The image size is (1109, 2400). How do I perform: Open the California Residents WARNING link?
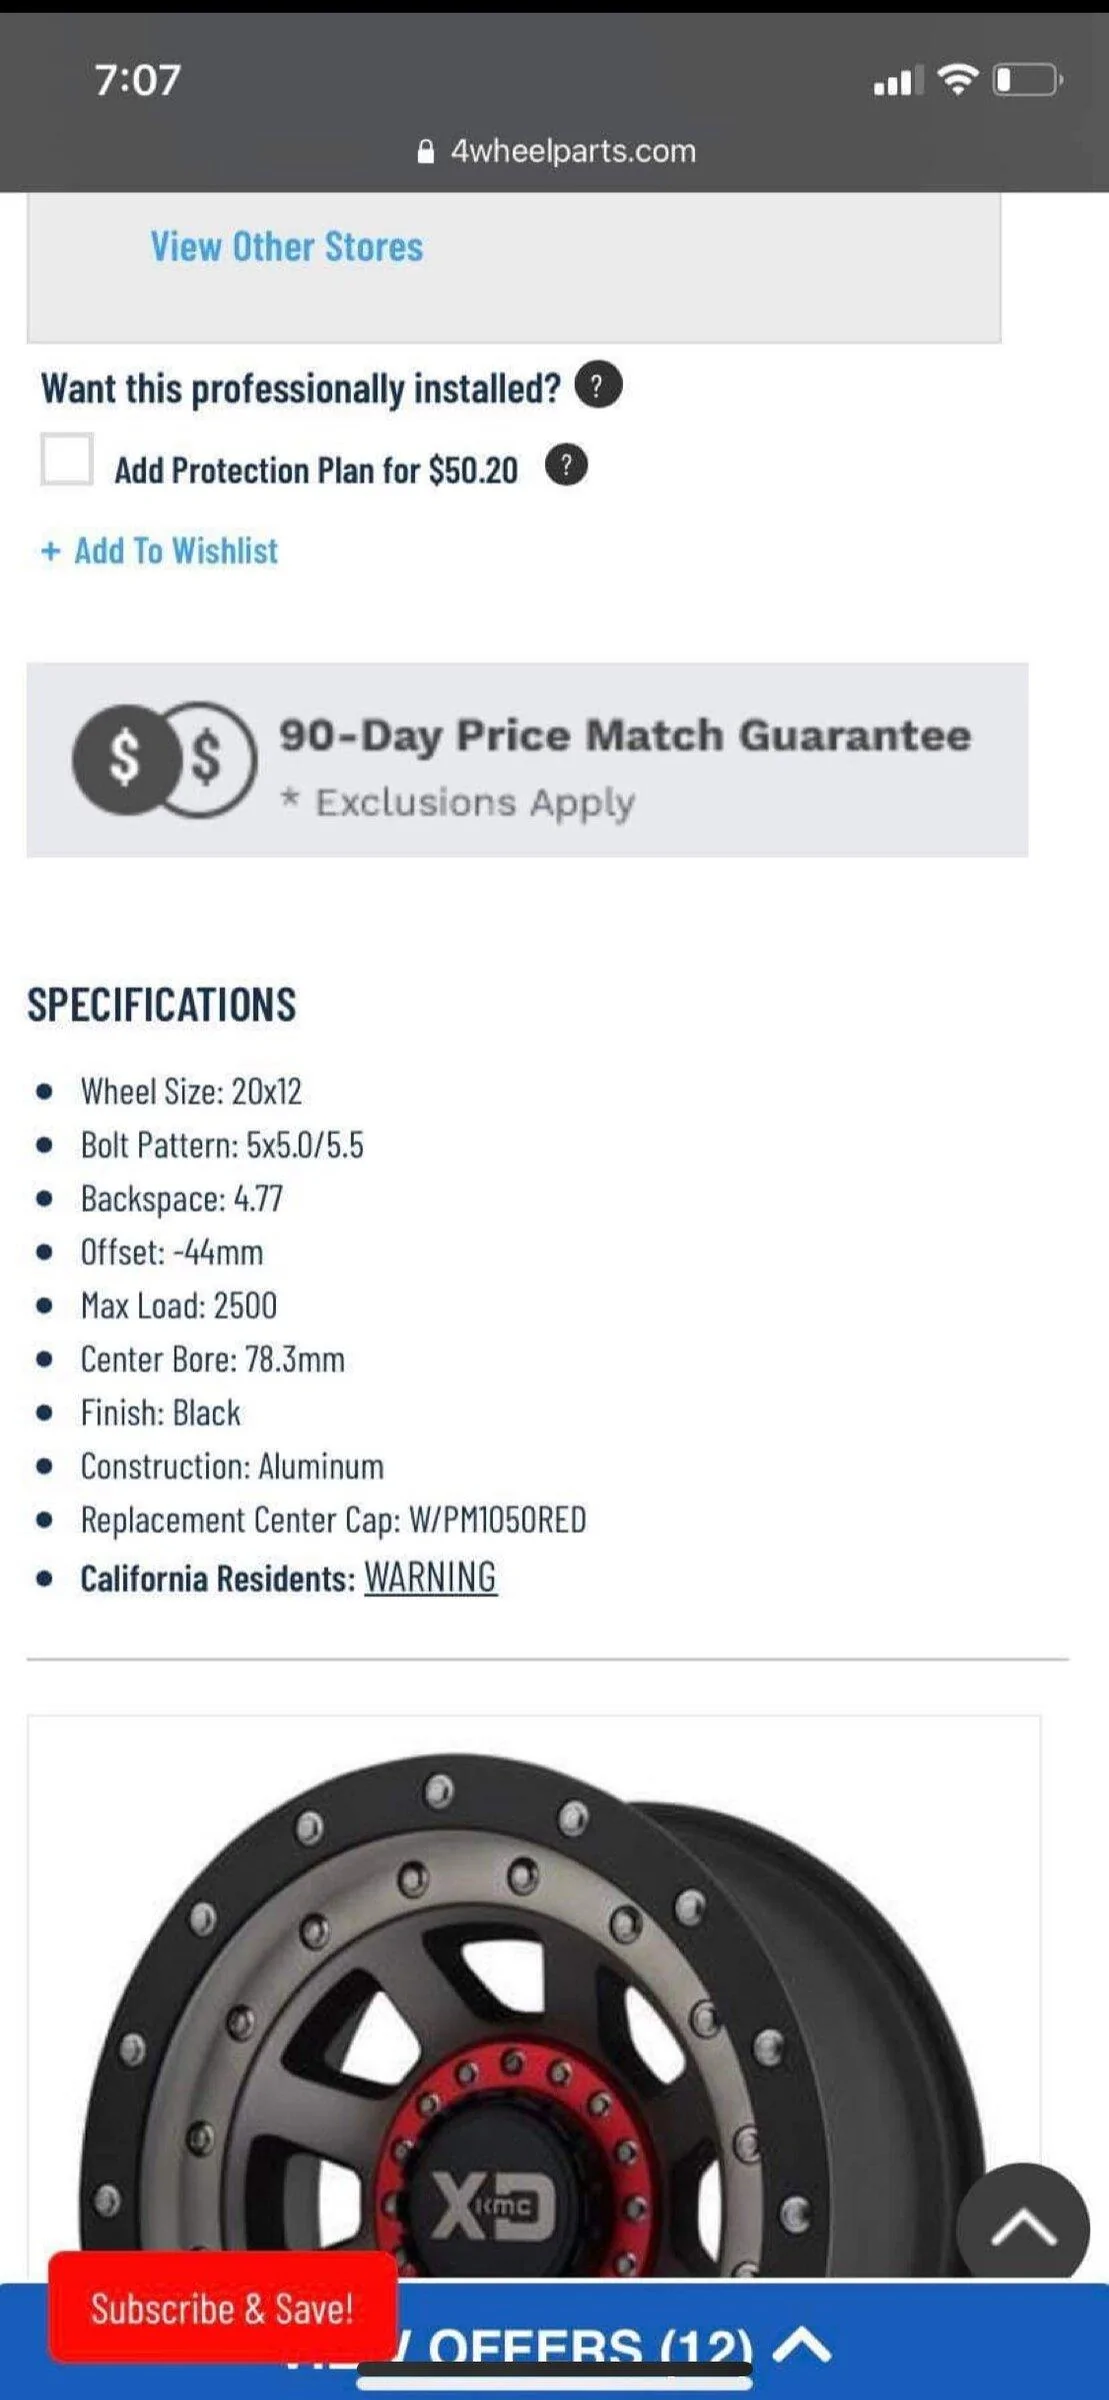coord(430,1577)
